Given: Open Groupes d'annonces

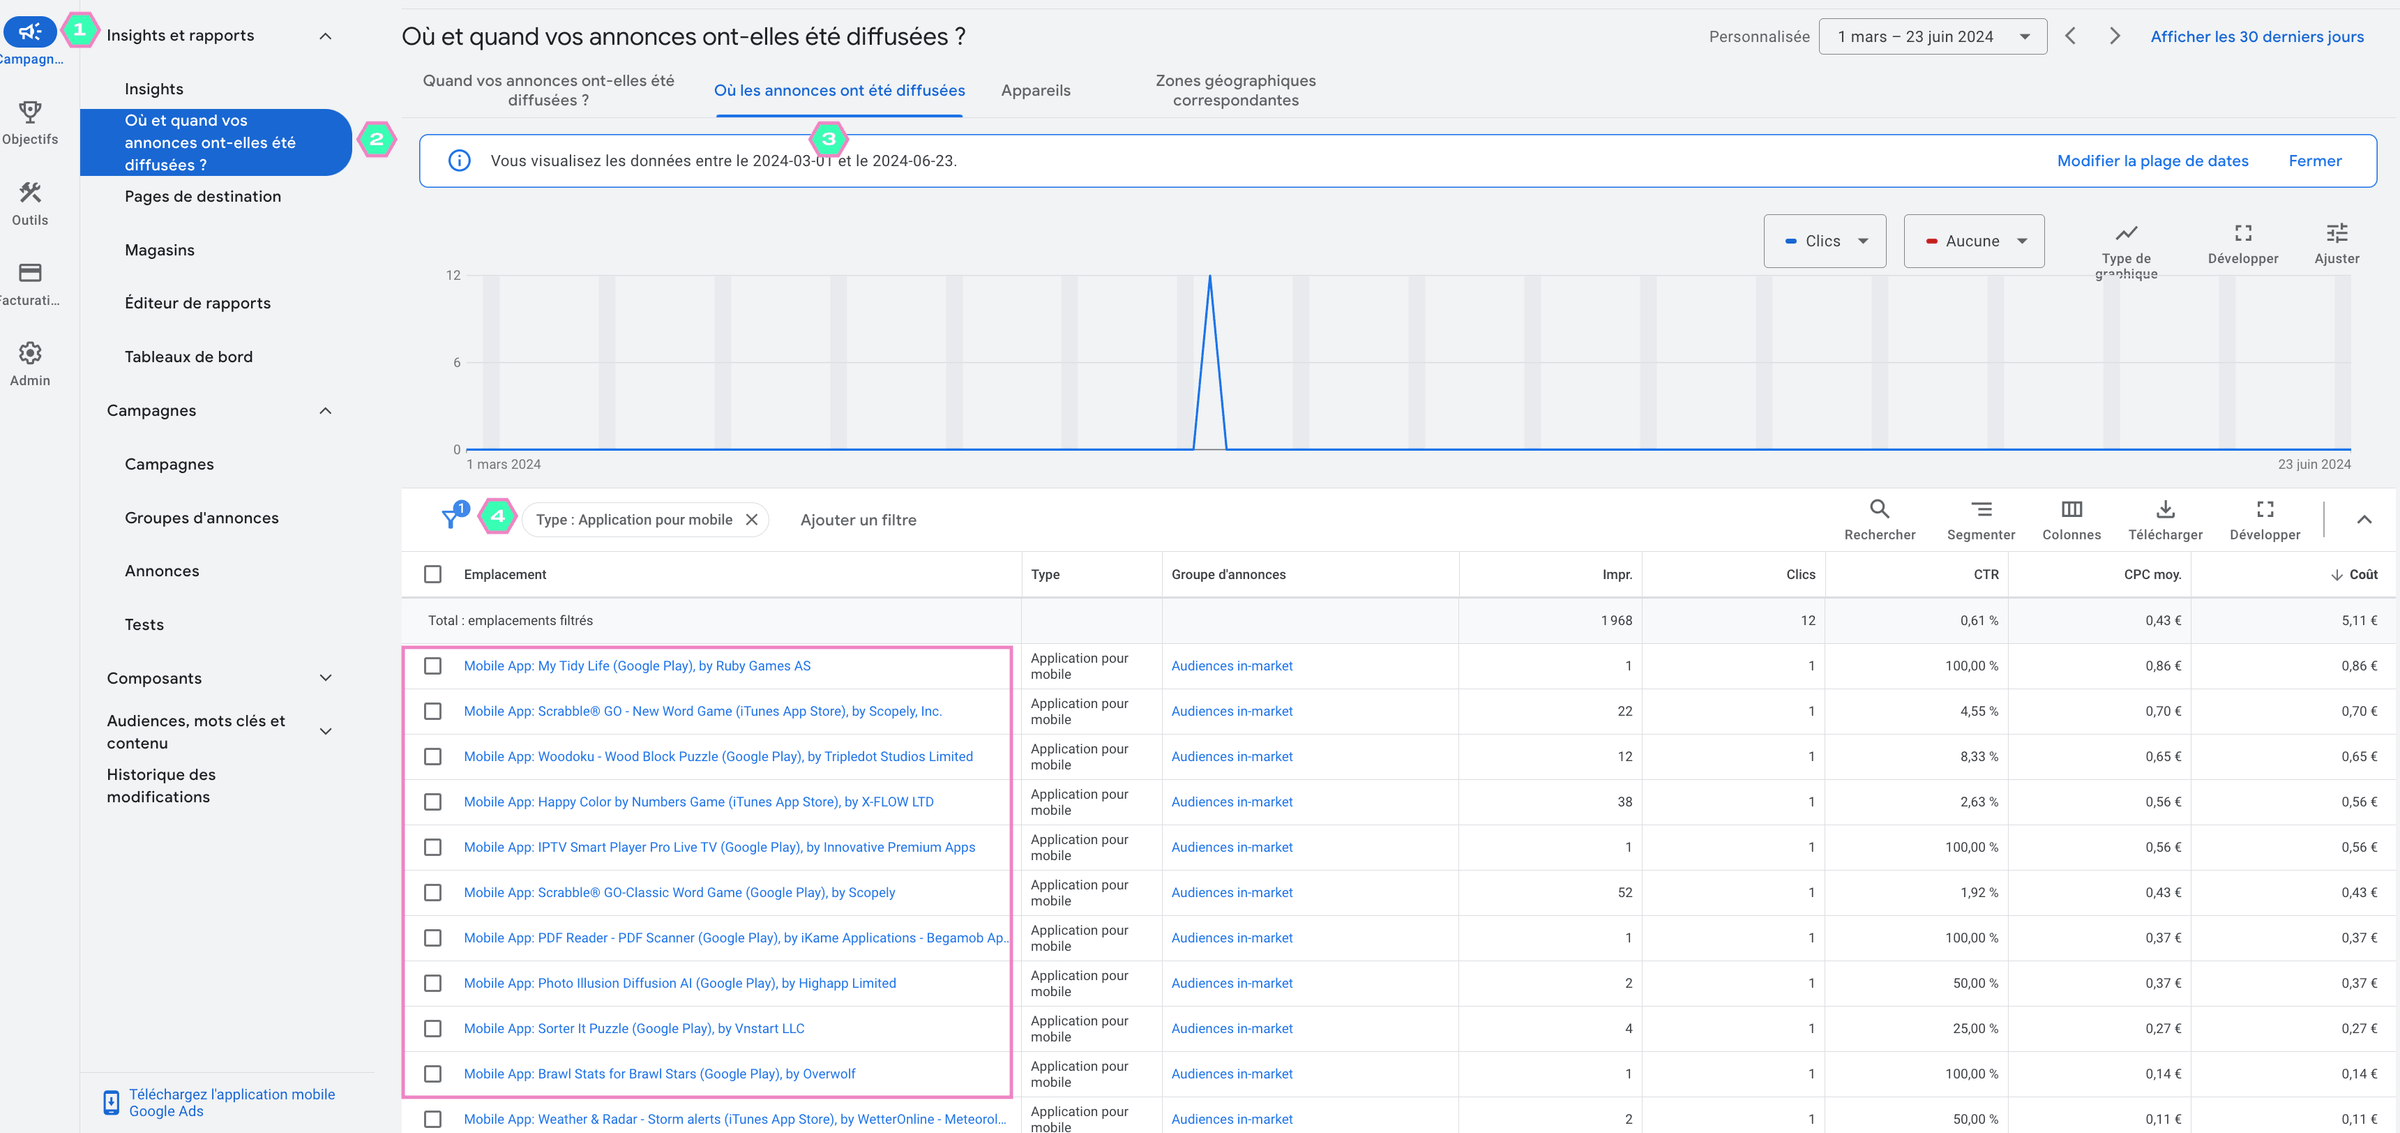Looking at the screenshot, I should pyautogui.click(x=202, y=518).
